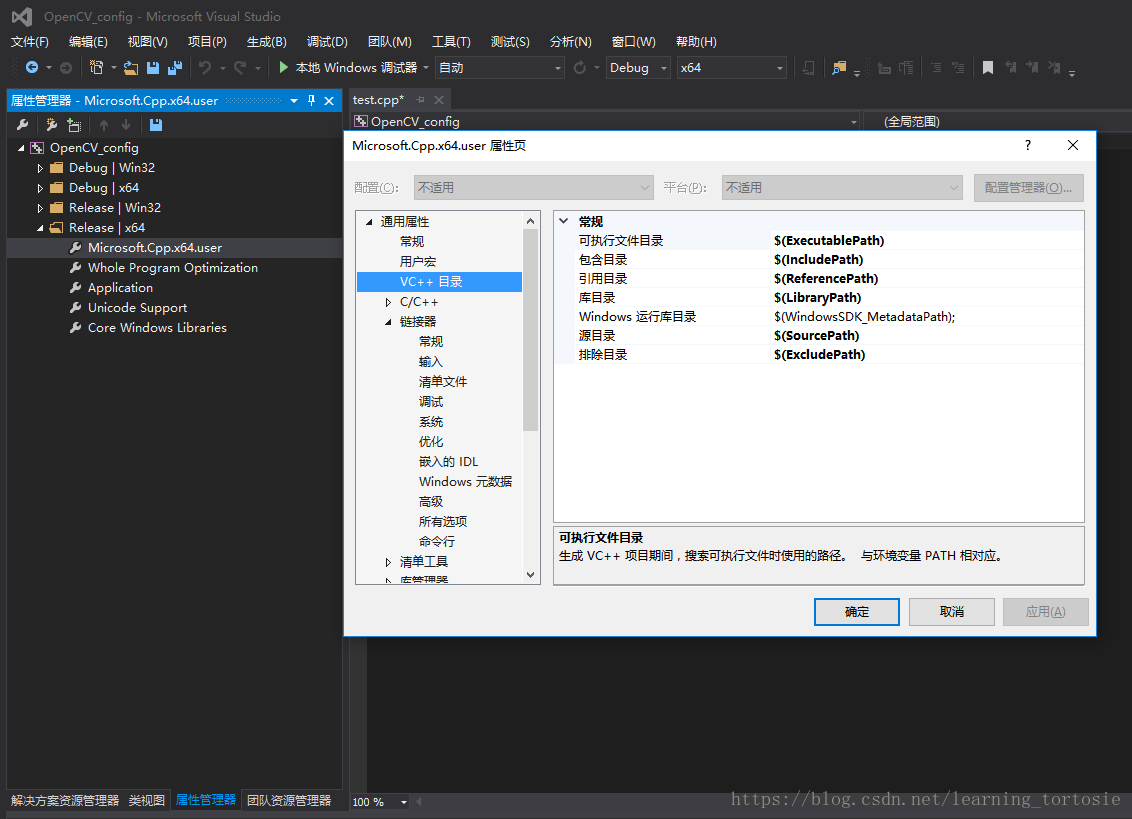Click the New Project toolbar icon
1132x819 pixels.
pos(96,67)
